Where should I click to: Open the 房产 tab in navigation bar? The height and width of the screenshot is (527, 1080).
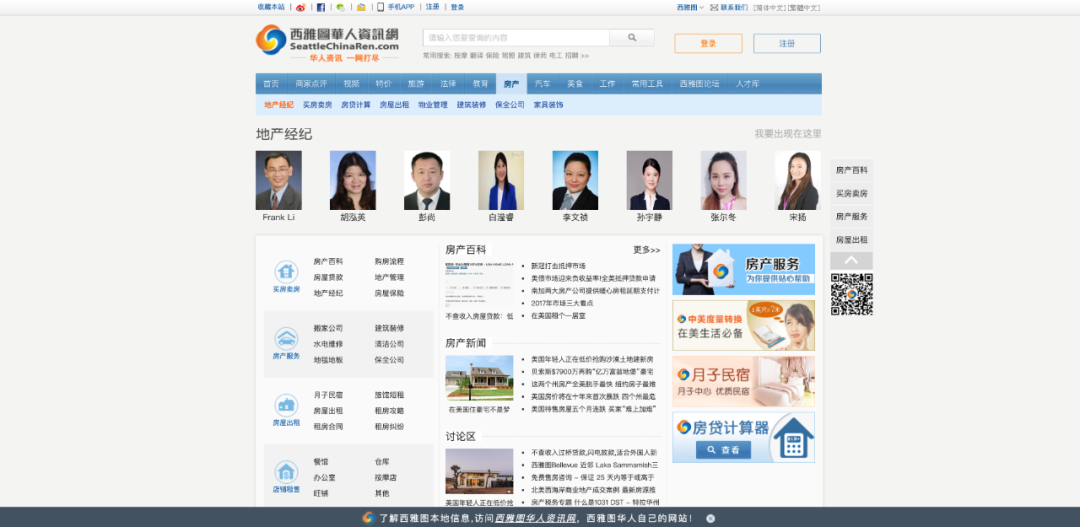click(x=511, y=84)
